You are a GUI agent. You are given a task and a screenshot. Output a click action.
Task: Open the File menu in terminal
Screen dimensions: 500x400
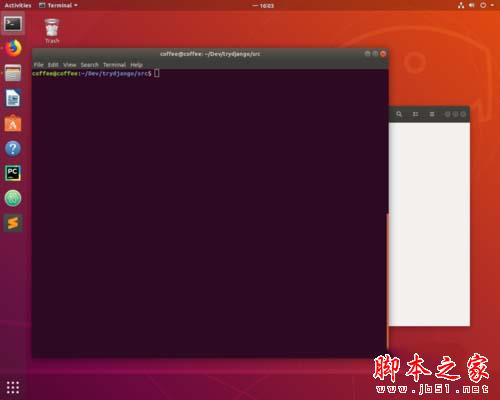coord(39,65)
